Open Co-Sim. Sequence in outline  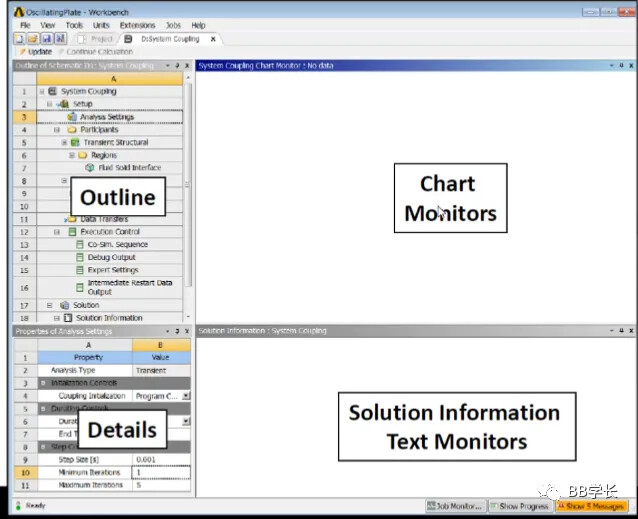click(117, 245)
